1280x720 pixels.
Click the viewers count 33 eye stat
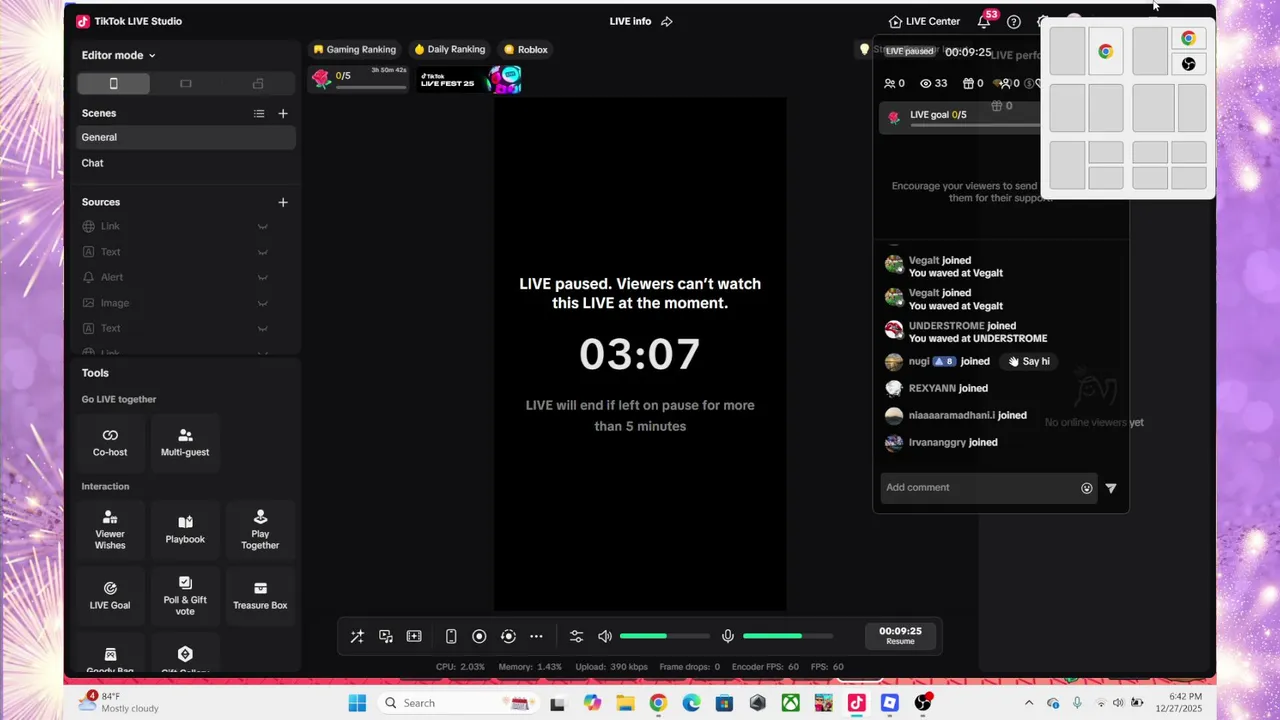[933, 84]
